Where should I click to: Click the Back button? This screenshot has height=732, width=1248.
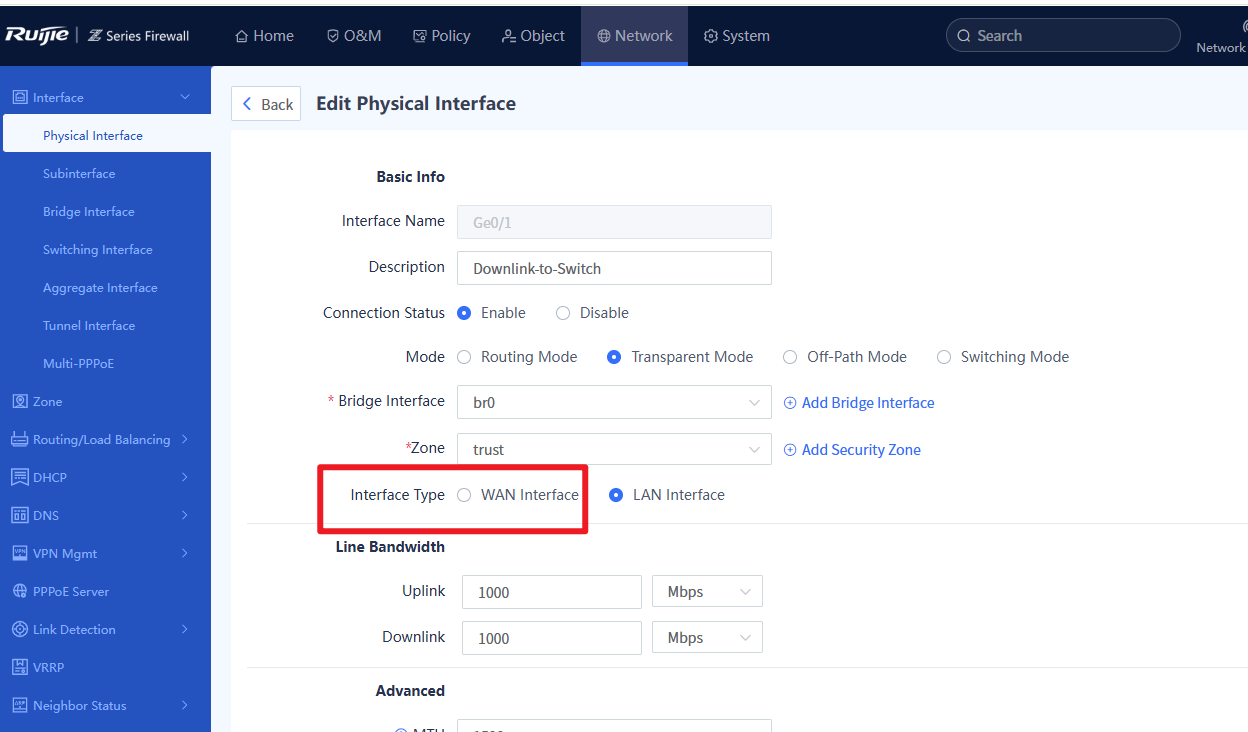coord(266,104)
